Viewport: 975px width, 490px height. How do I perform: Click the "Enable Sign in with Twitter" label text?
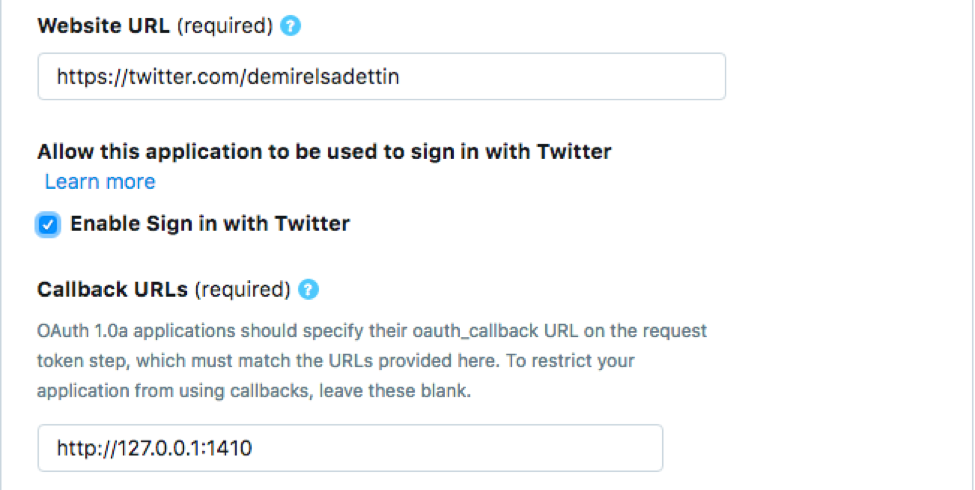pos(210,224)
